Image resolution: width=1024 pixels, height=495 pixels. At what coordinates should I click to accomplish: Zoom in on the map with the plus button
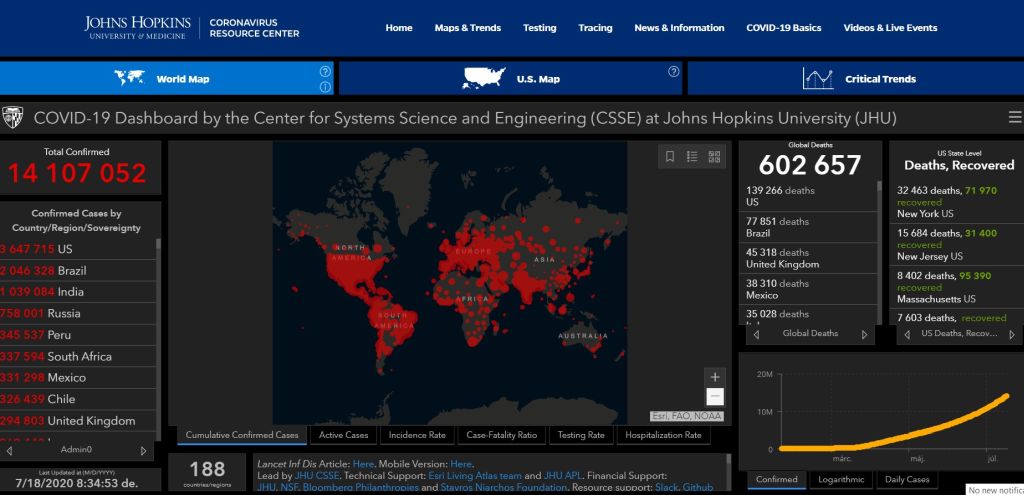pyautogui.click(x=715, y=377)
